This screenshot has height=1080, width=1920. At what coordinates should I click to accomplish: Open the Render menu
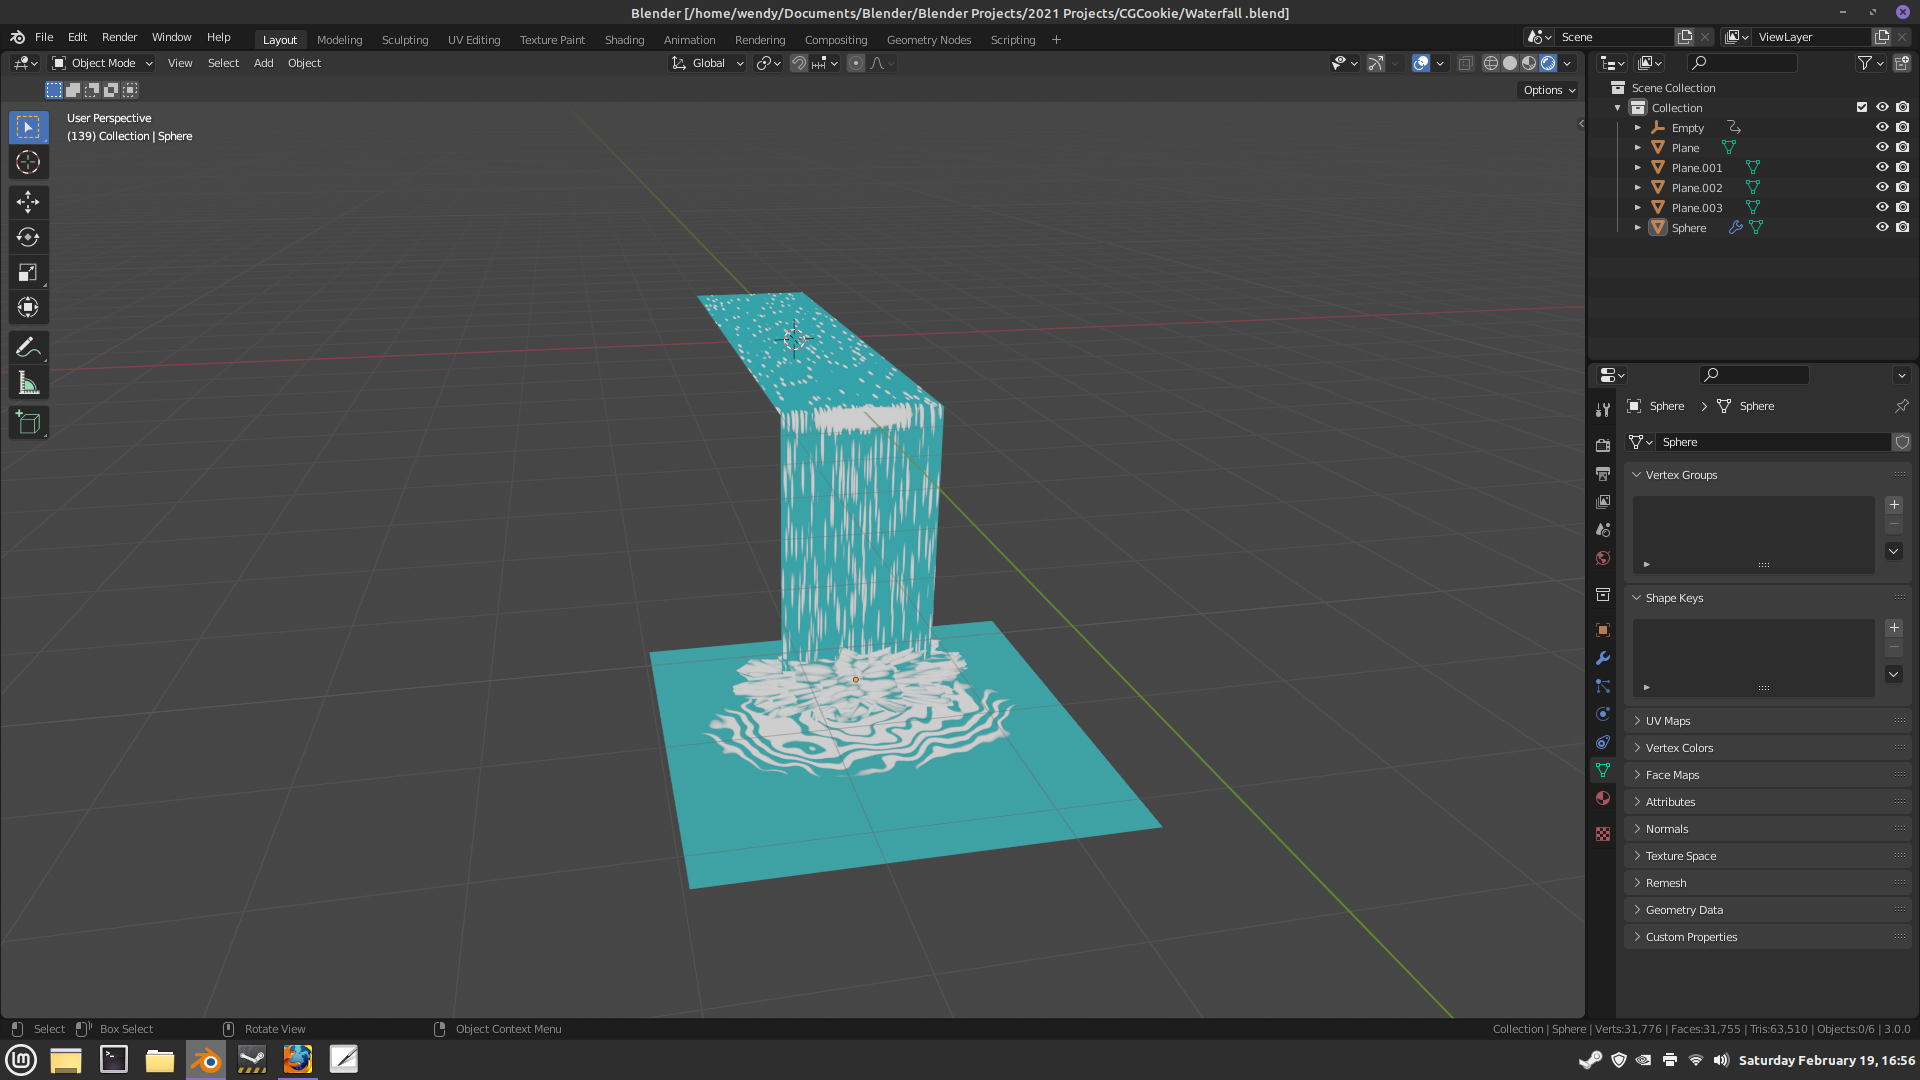point(119,37)
